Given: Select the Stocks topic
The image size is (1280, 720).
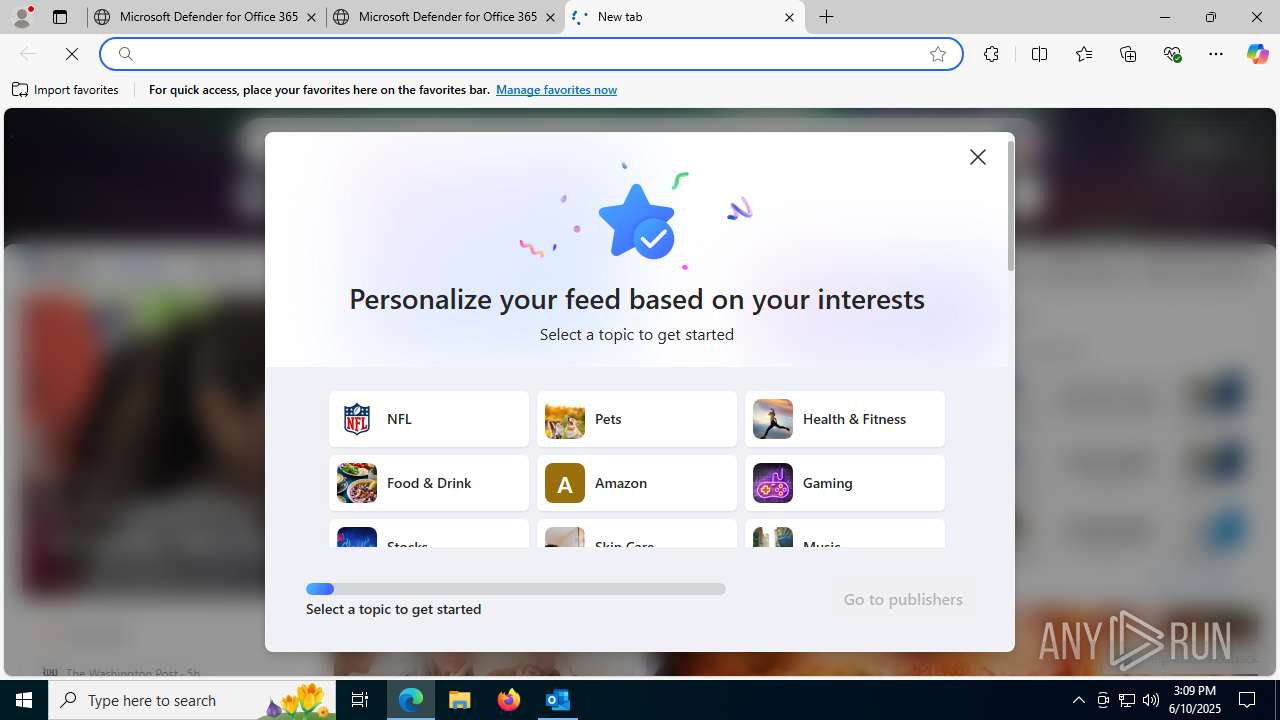Looking at the screenshot, I should click(429, 534).
